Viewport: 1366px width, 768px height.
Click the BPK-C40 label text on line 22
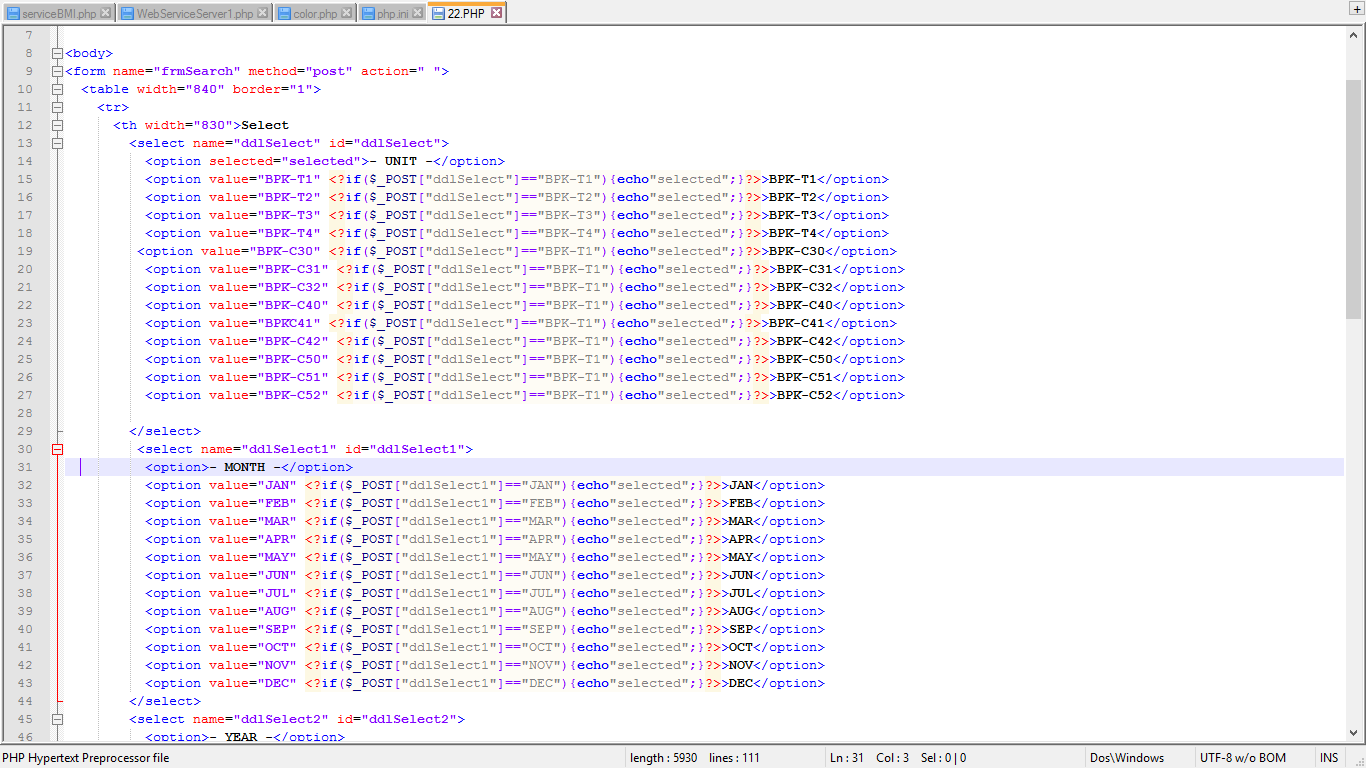[805, 305]
